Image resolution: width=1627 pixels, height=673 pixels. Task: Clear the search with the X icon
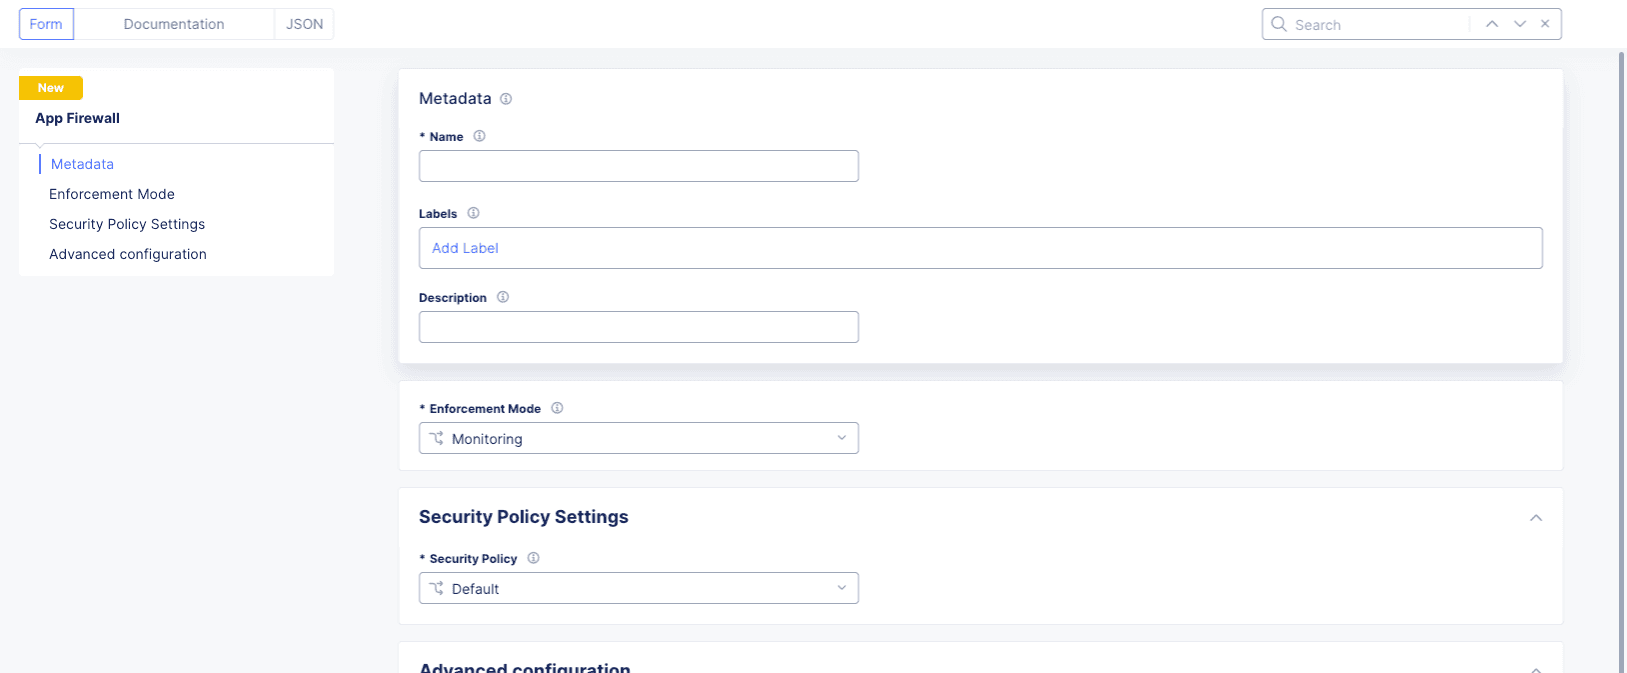1545,24
